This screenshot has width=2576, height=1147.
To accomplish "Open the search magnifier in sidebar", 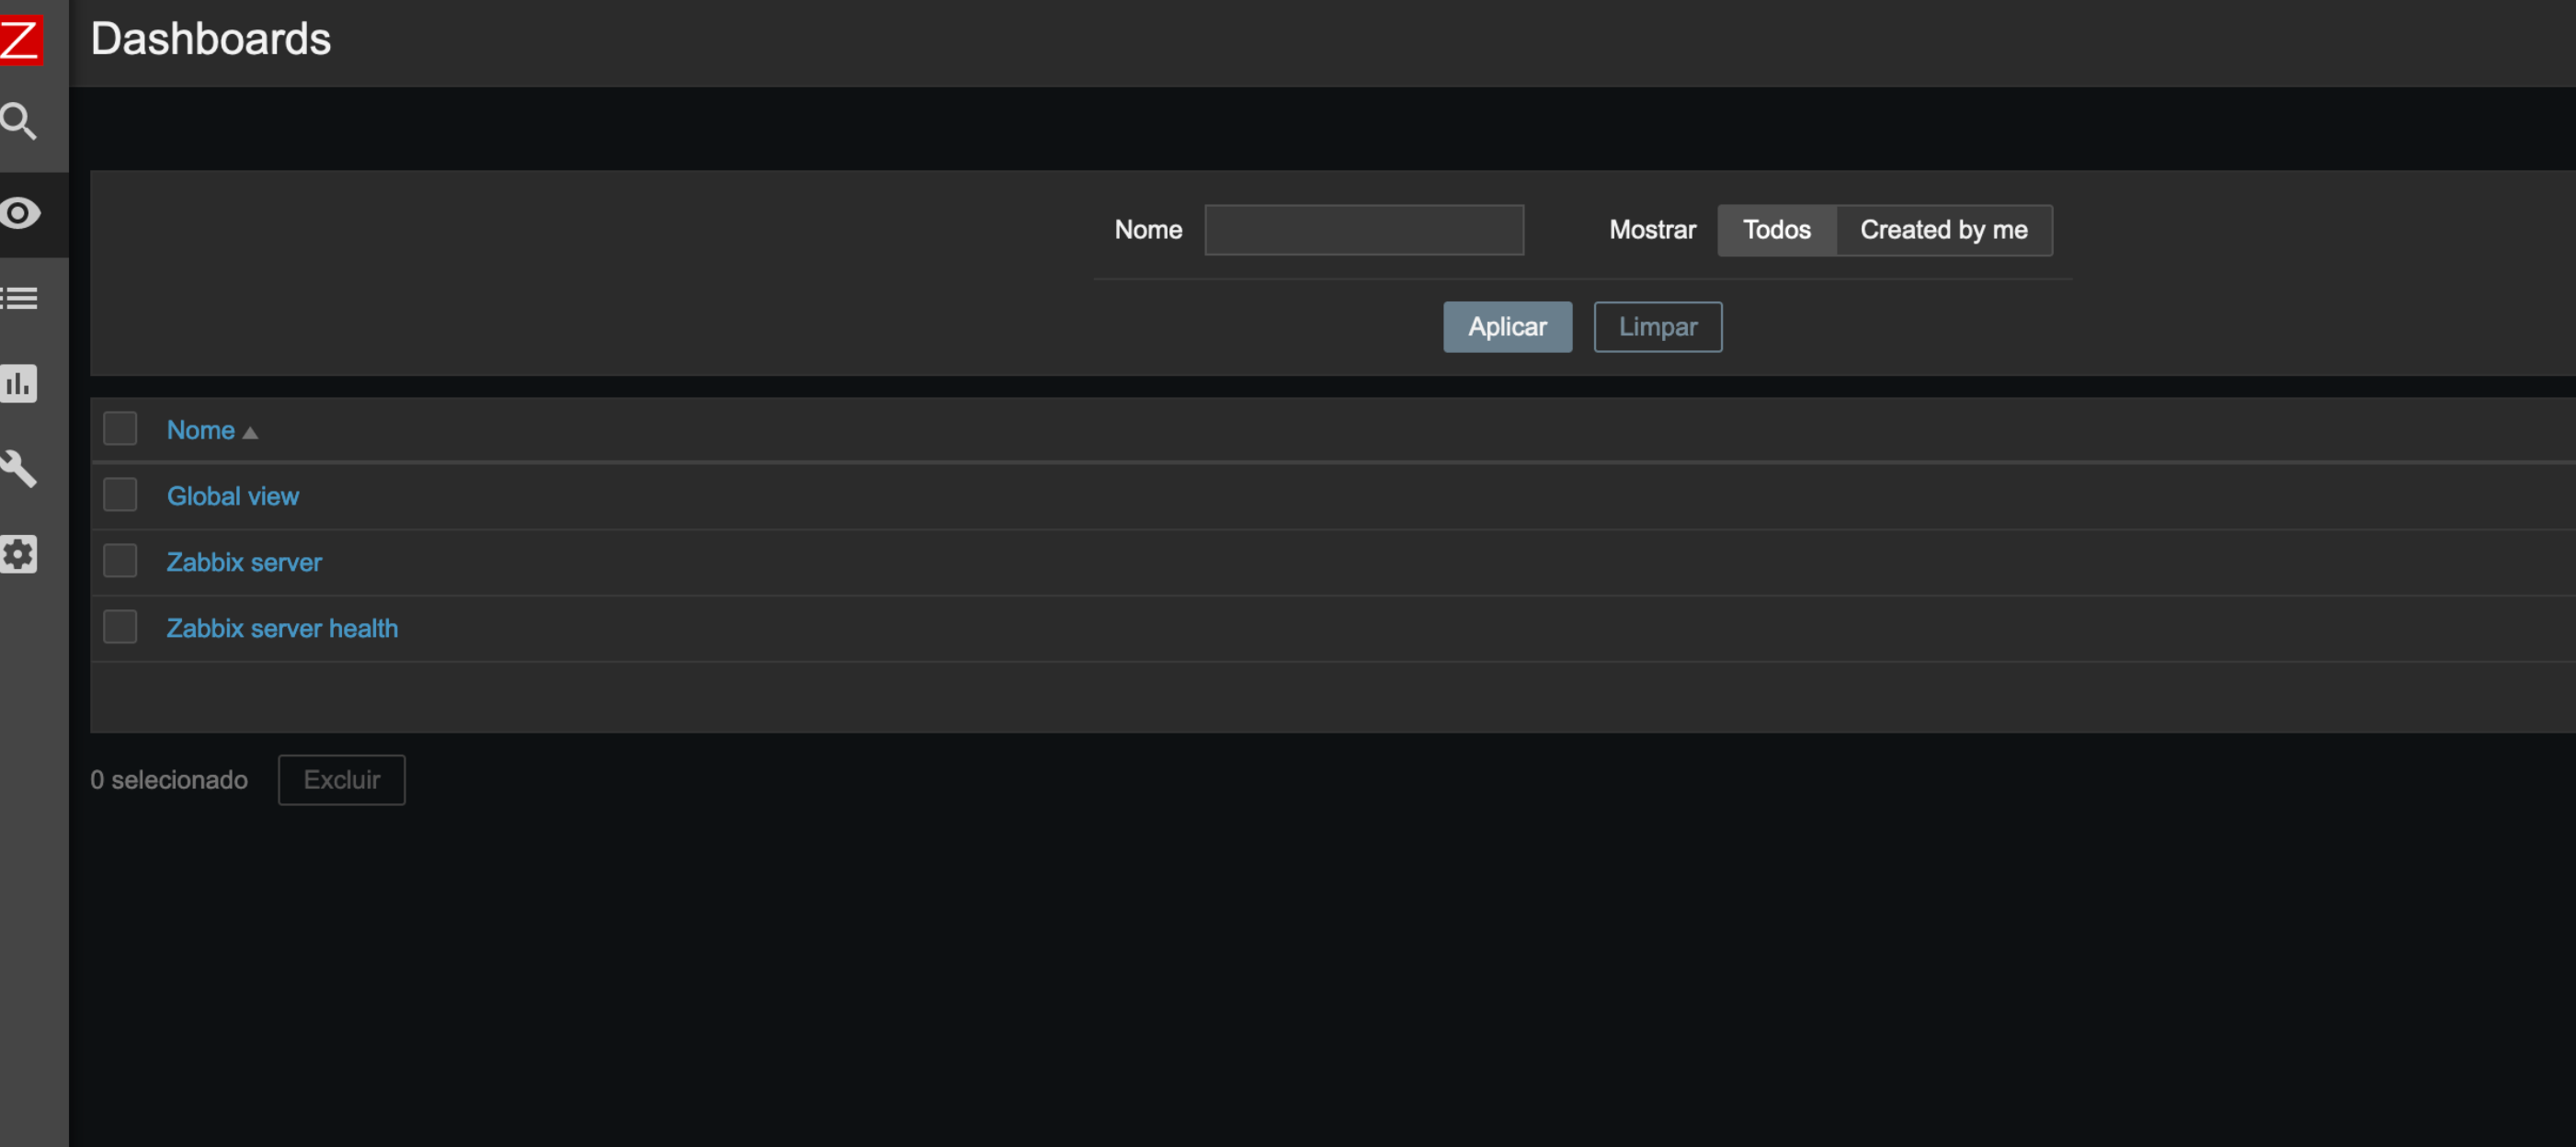I will tap(19, 121).
